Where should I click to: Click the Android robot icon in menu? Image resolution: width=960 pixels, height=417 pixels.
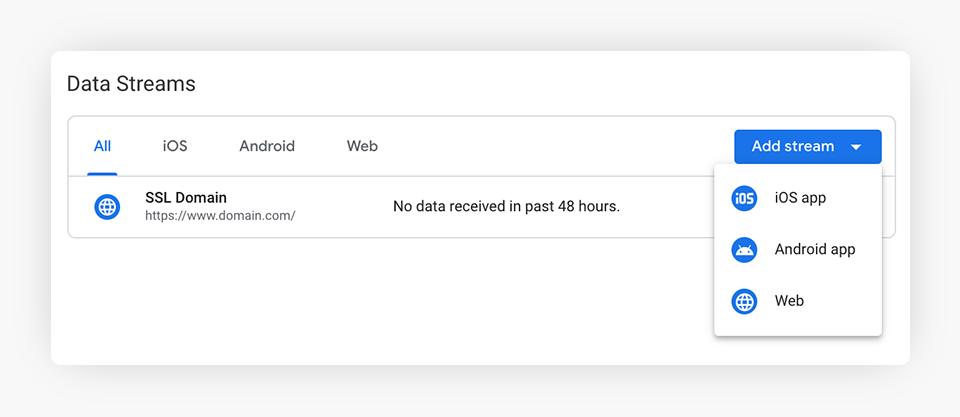[x=744, y=249]
